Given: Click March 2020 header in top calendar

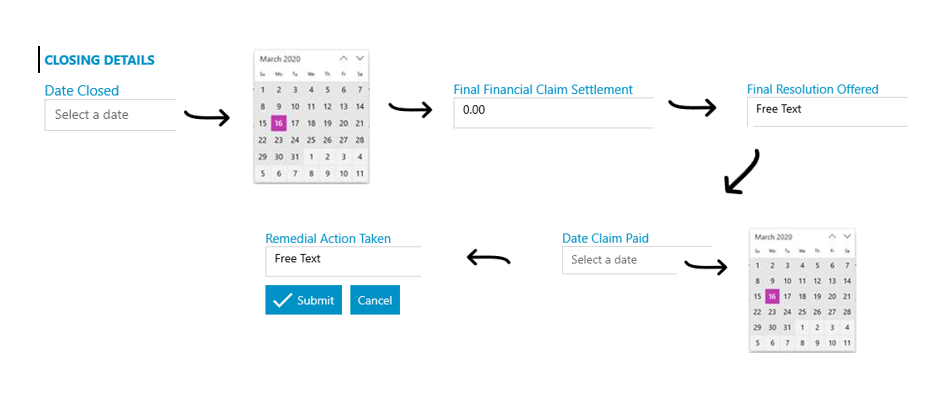Looking at the screenshot, I should pos(280,59).
